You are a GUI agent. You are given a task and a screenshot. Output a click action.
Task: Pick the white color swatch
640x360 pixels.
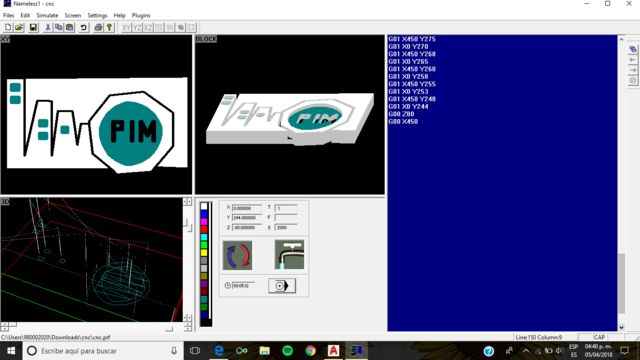point(204,206)
